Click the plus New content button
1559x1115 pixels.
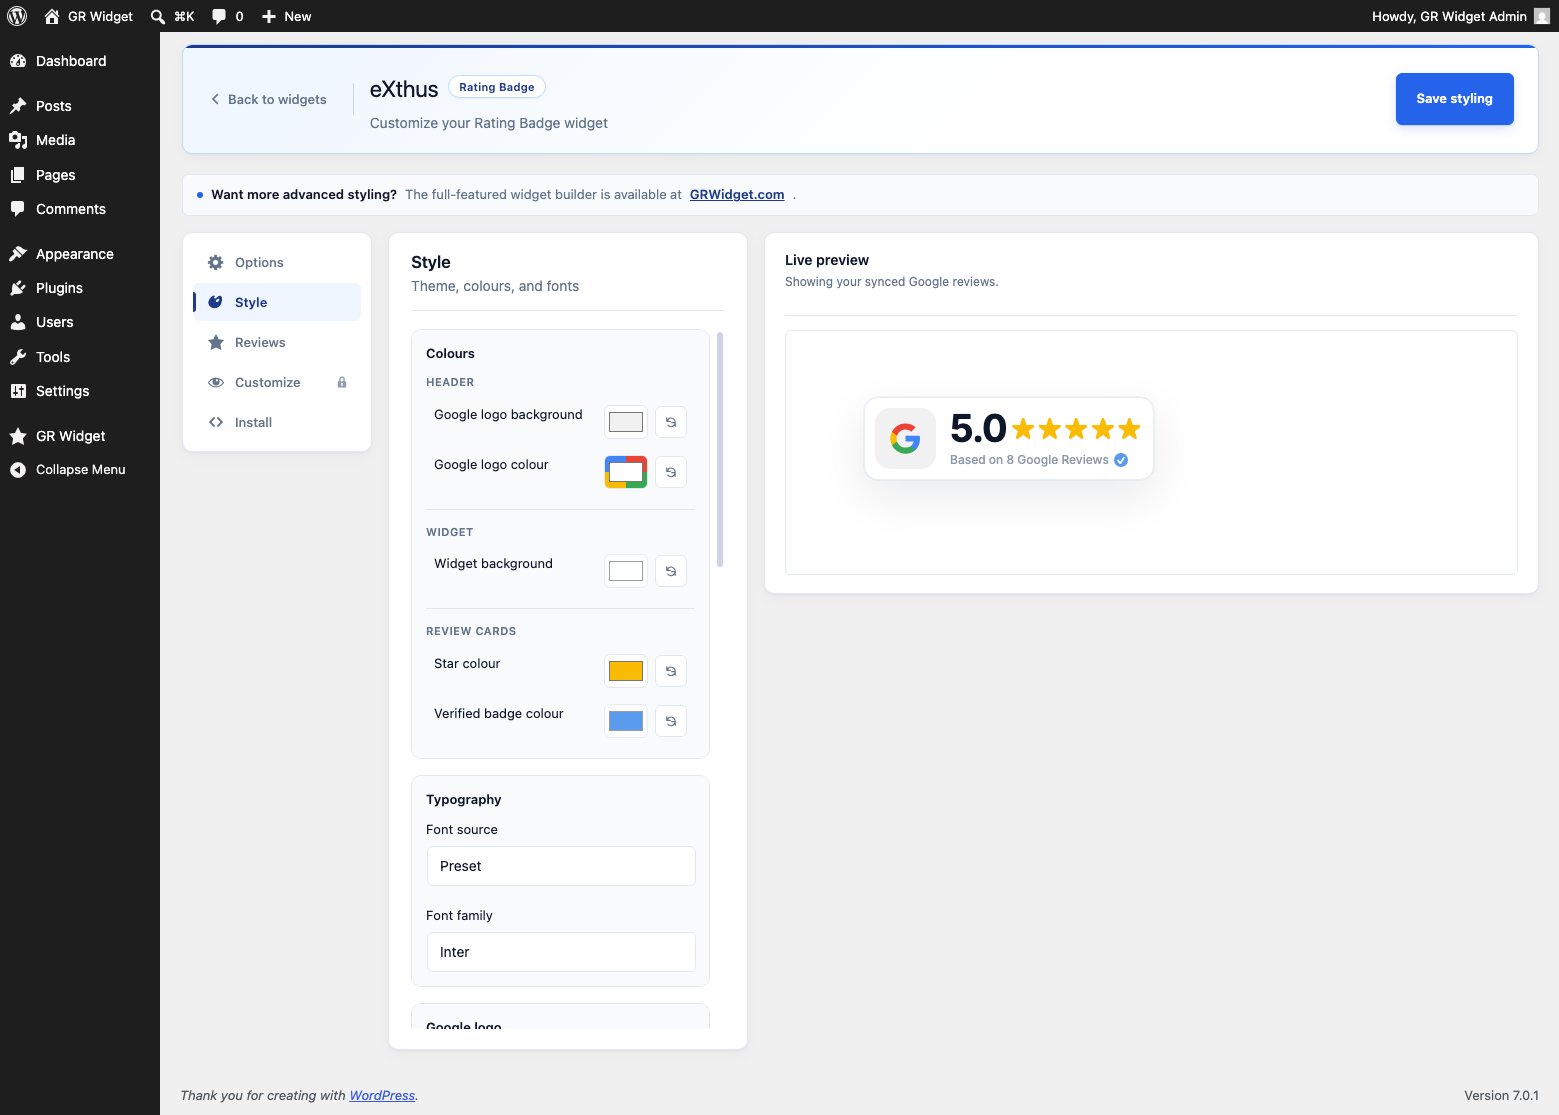pyautogui.click(x=287, y=16)
